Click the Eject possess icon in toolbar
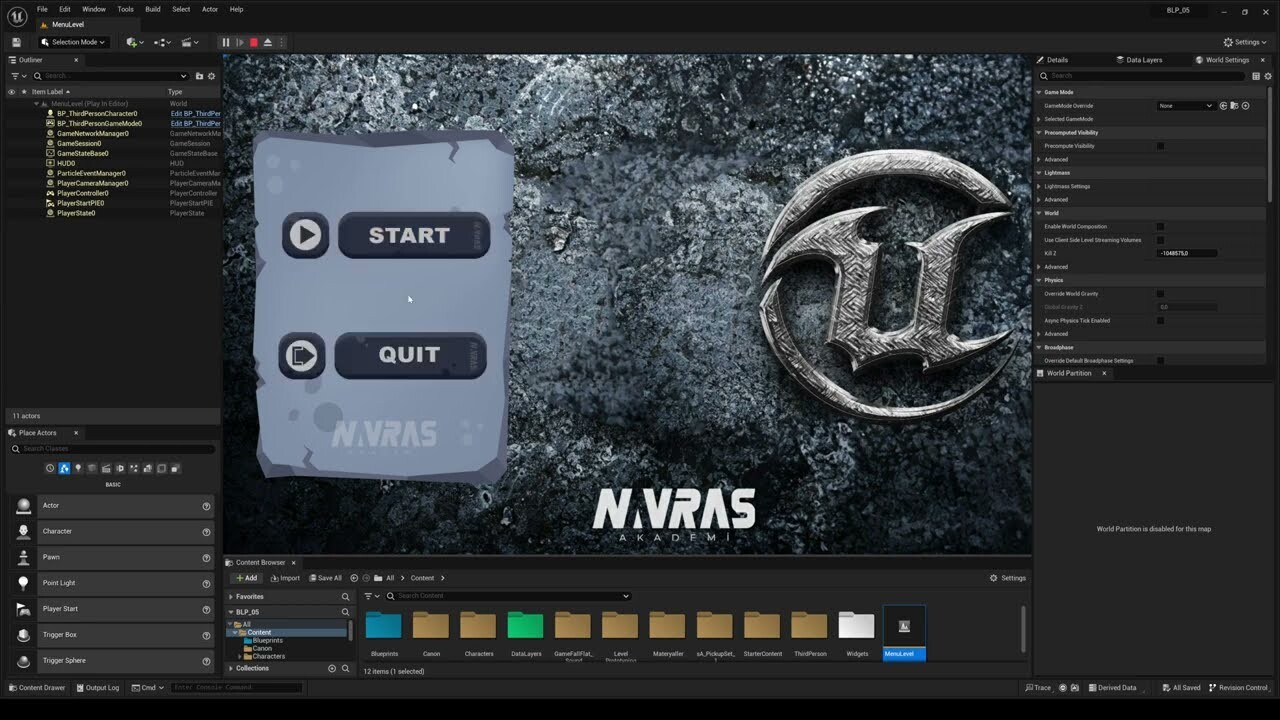Viewport: 1280px width, 720px height. pos(266,42)
